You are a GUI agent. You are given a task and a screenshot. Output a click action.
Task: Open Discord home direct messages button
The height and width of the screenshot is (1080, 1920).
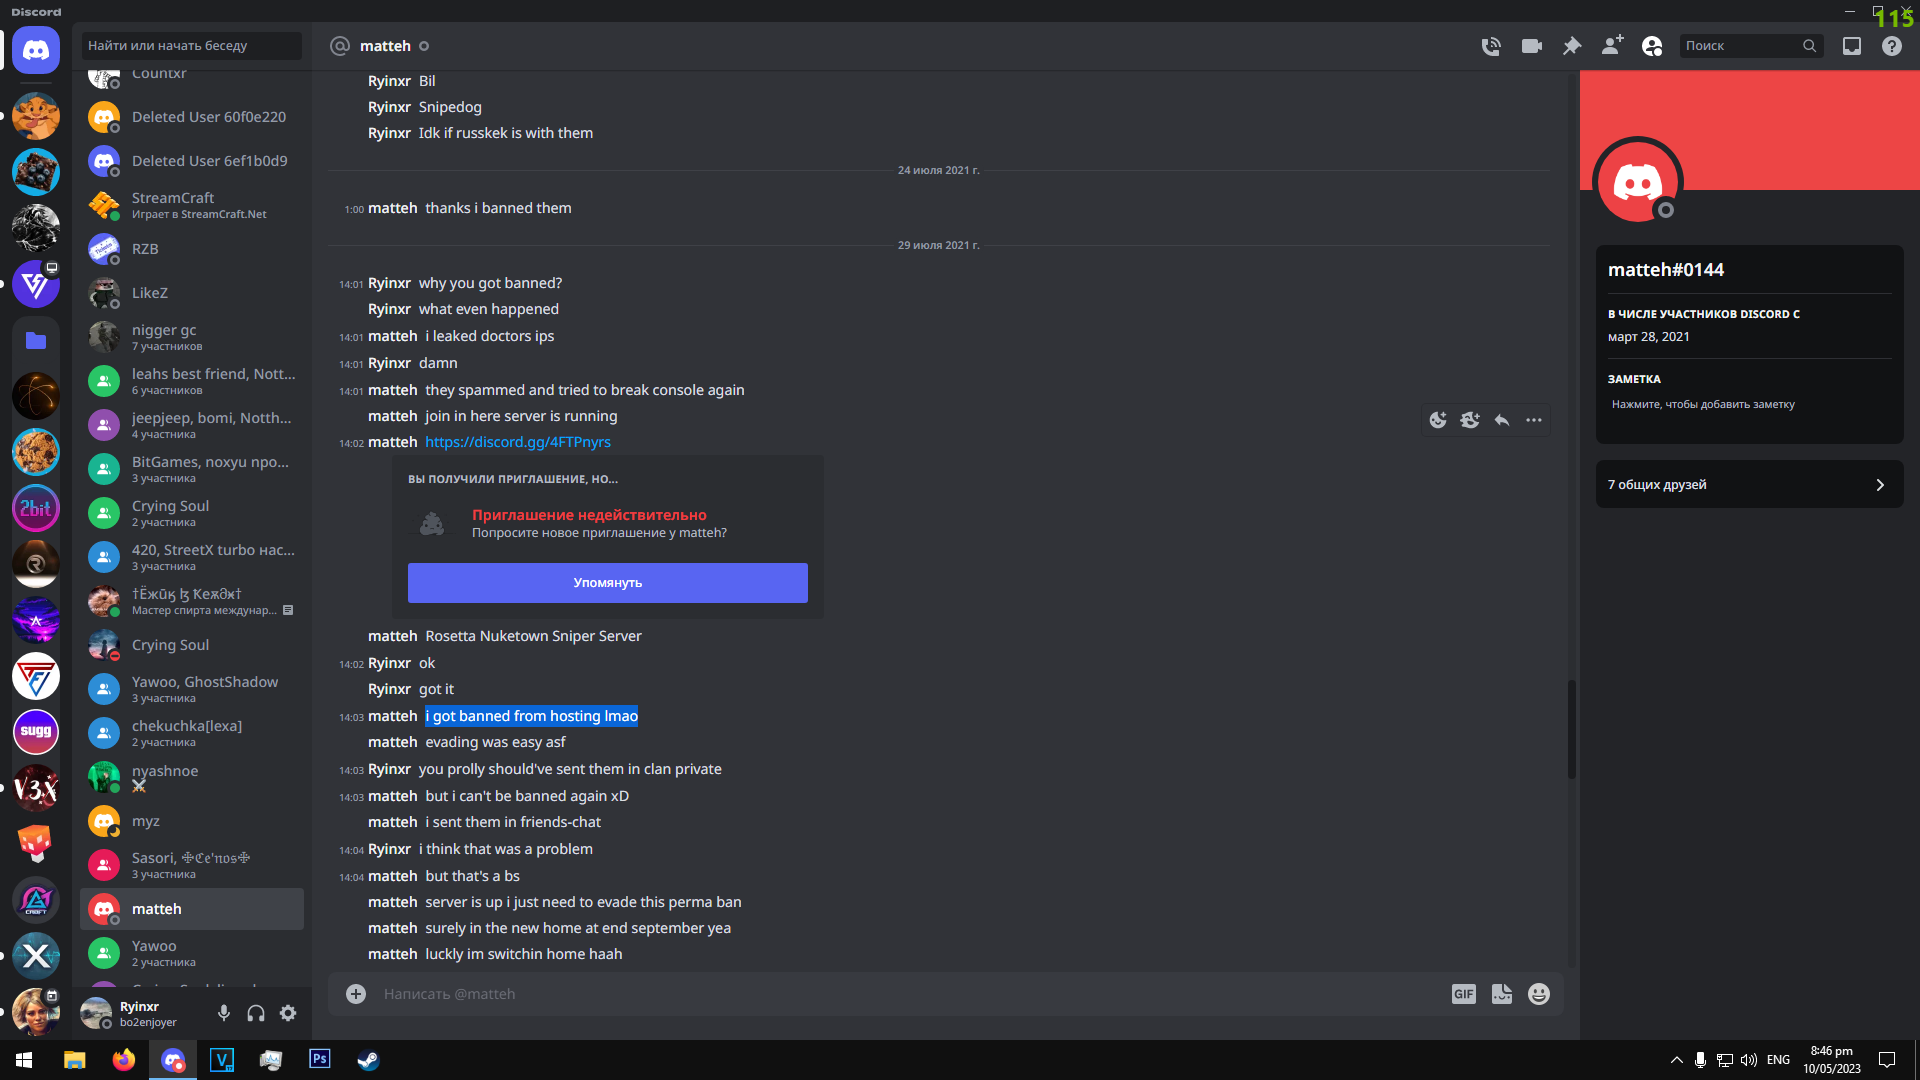(36, 50)
